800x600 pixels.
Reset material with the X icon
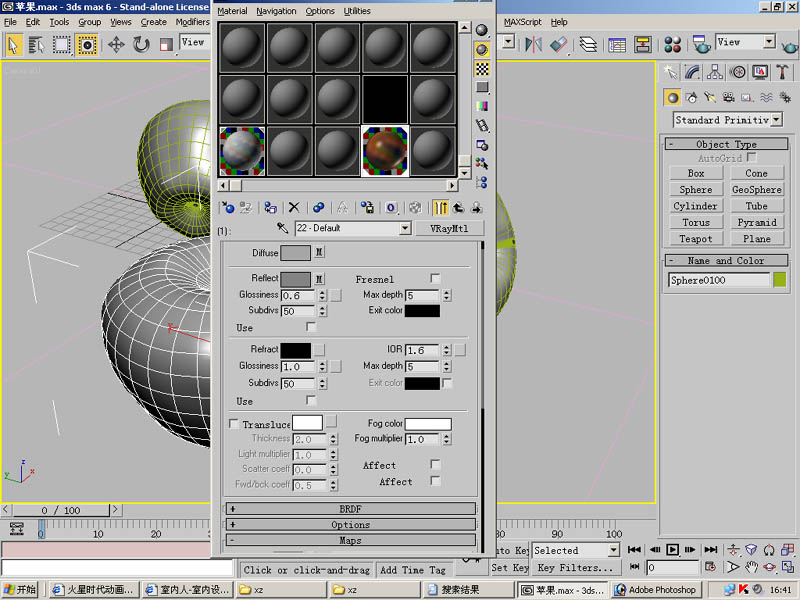(x=294, y=208)
